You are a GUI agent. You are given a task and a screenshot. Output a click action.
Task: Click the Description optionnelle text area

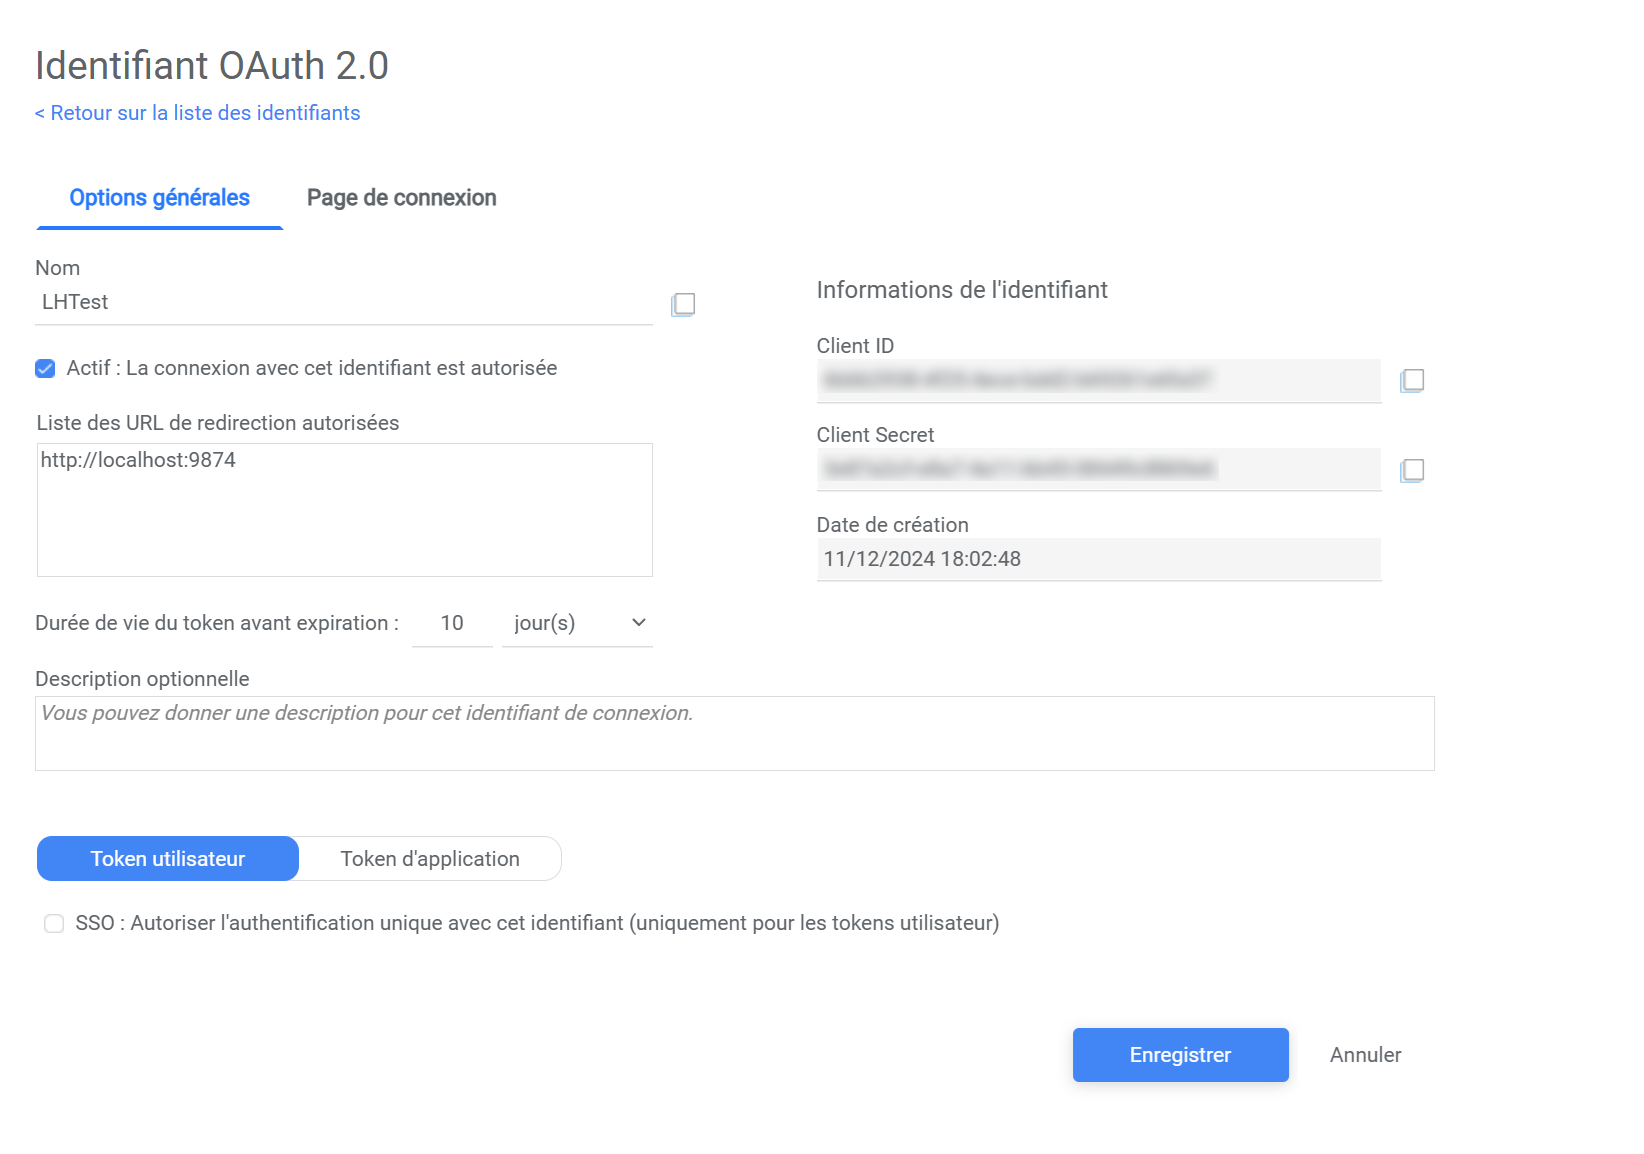pyautogui.click(x=734, y=734)
